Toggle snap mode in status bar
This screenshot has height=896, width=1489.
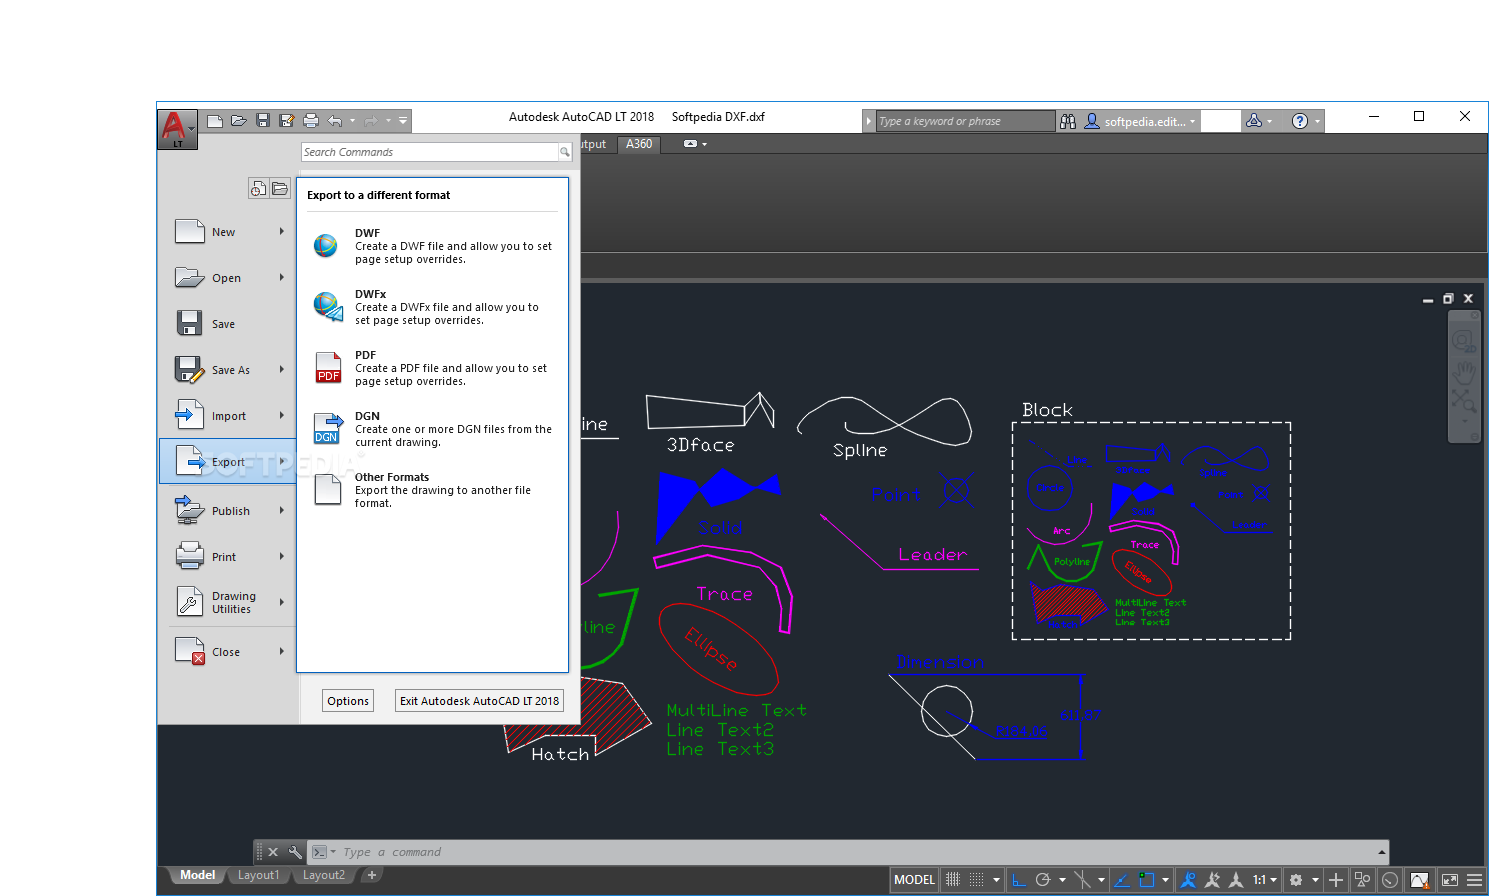[977, 880]
